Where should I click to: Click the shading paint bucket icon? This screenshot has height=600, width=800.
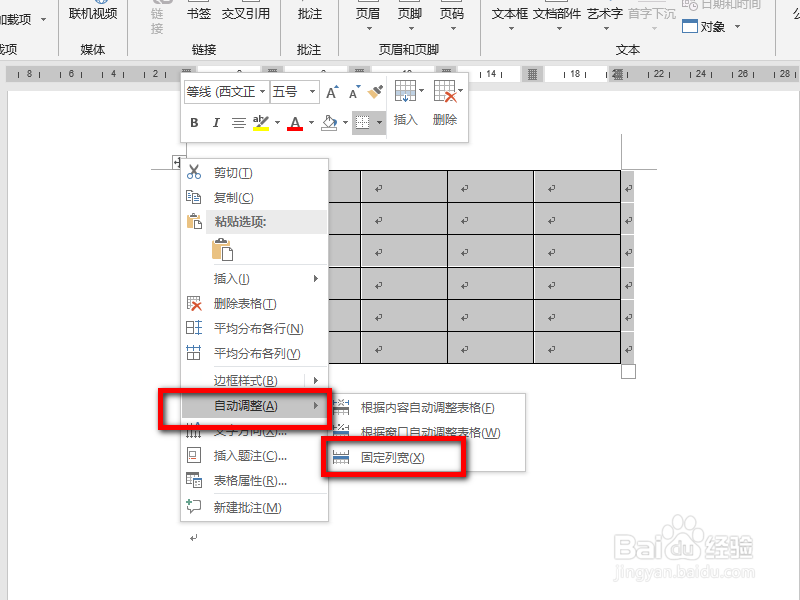(329, 122)
